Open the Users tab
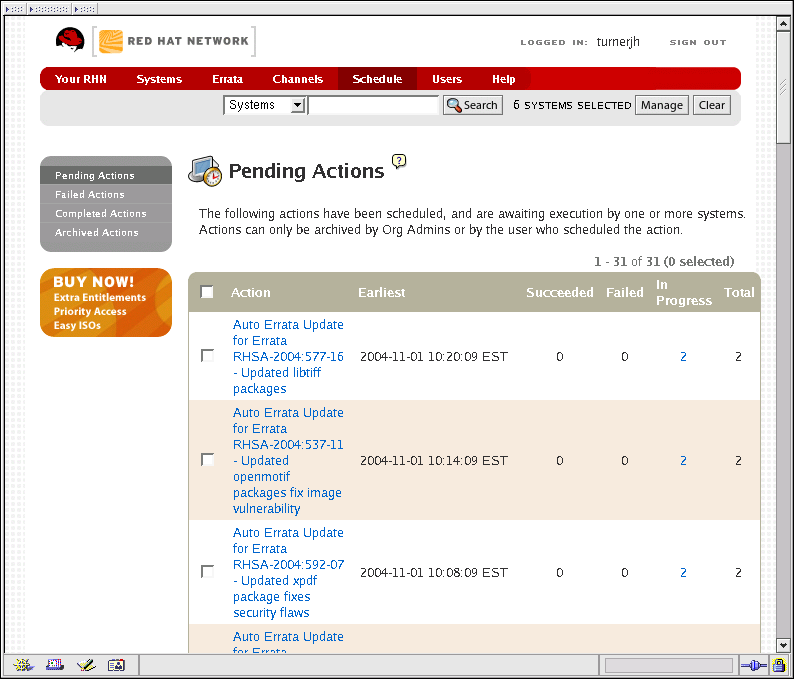Image resolution: width=794 pixels, height=679 pixels. coord(447,79)
